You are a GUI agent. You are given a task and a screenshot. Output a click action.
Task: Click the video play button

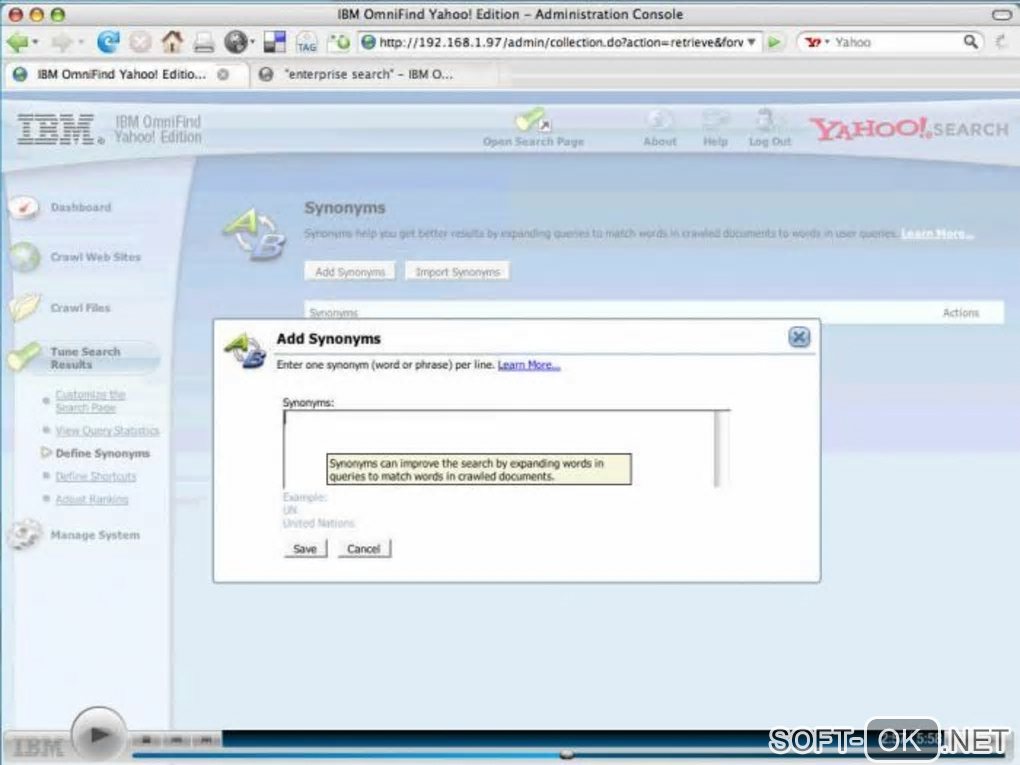pyautogui.click(x=98, y=735)
